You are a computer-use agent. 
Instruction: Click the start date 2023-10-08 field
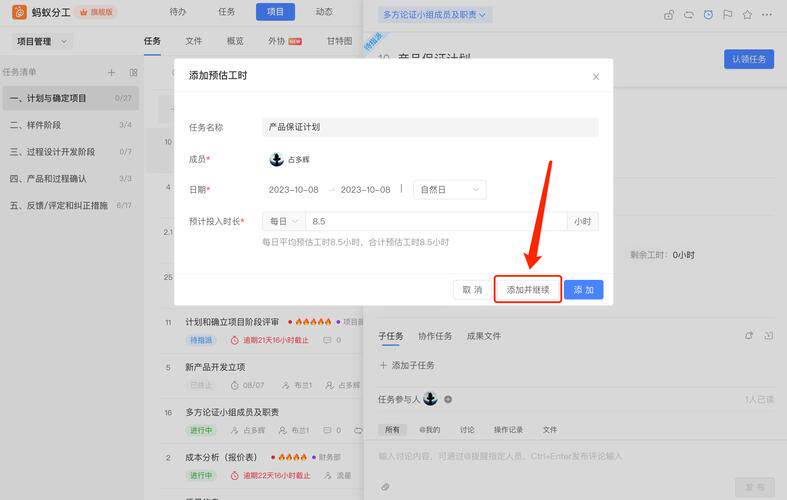[293, 190]
